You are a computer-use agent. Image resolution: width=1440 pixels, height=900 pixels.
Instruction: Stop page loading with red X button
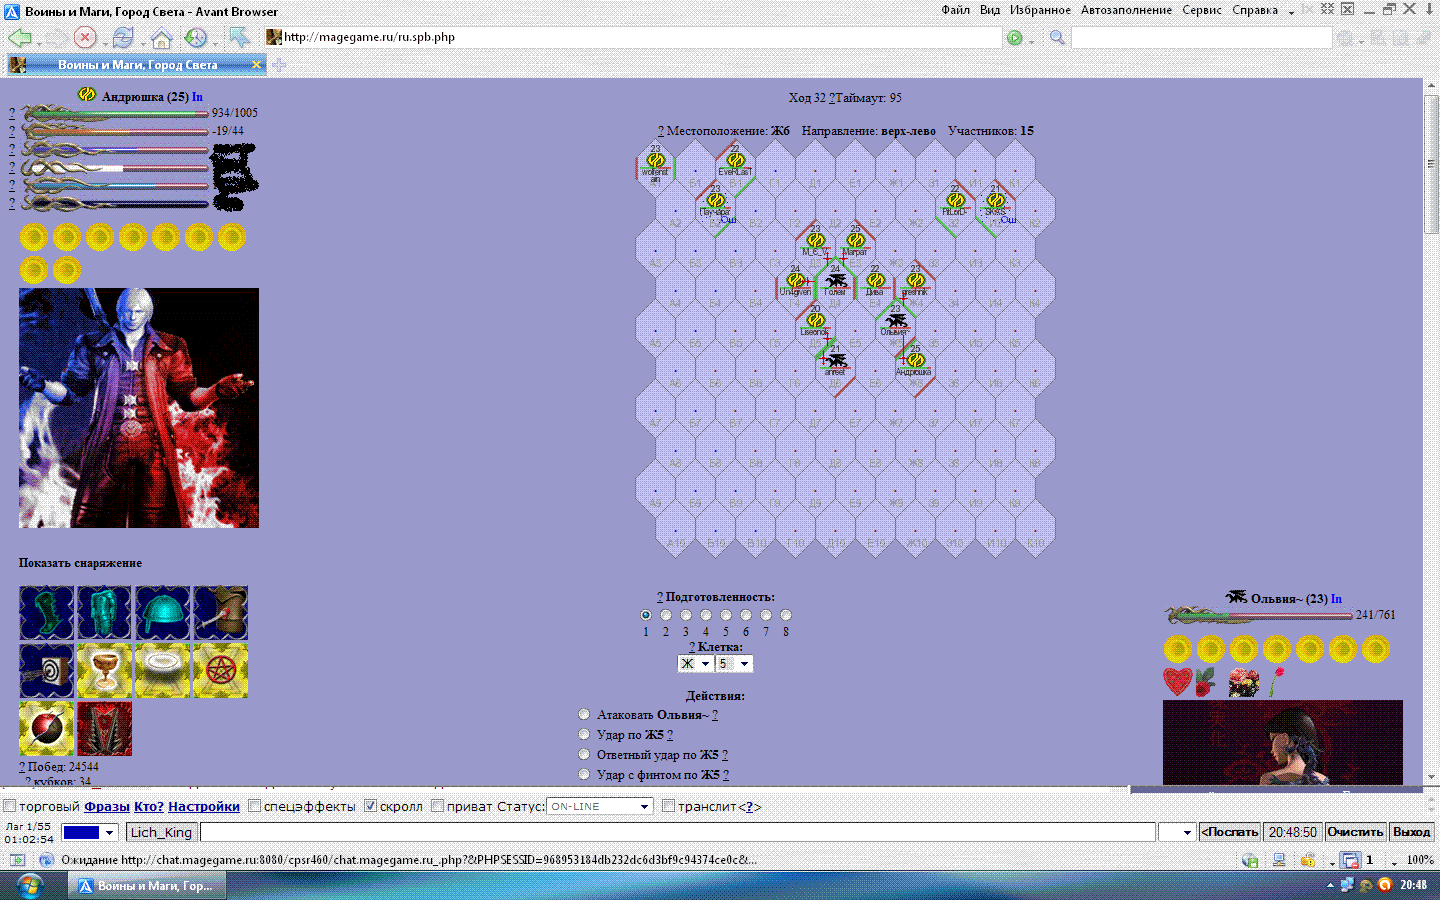point(85,38)
